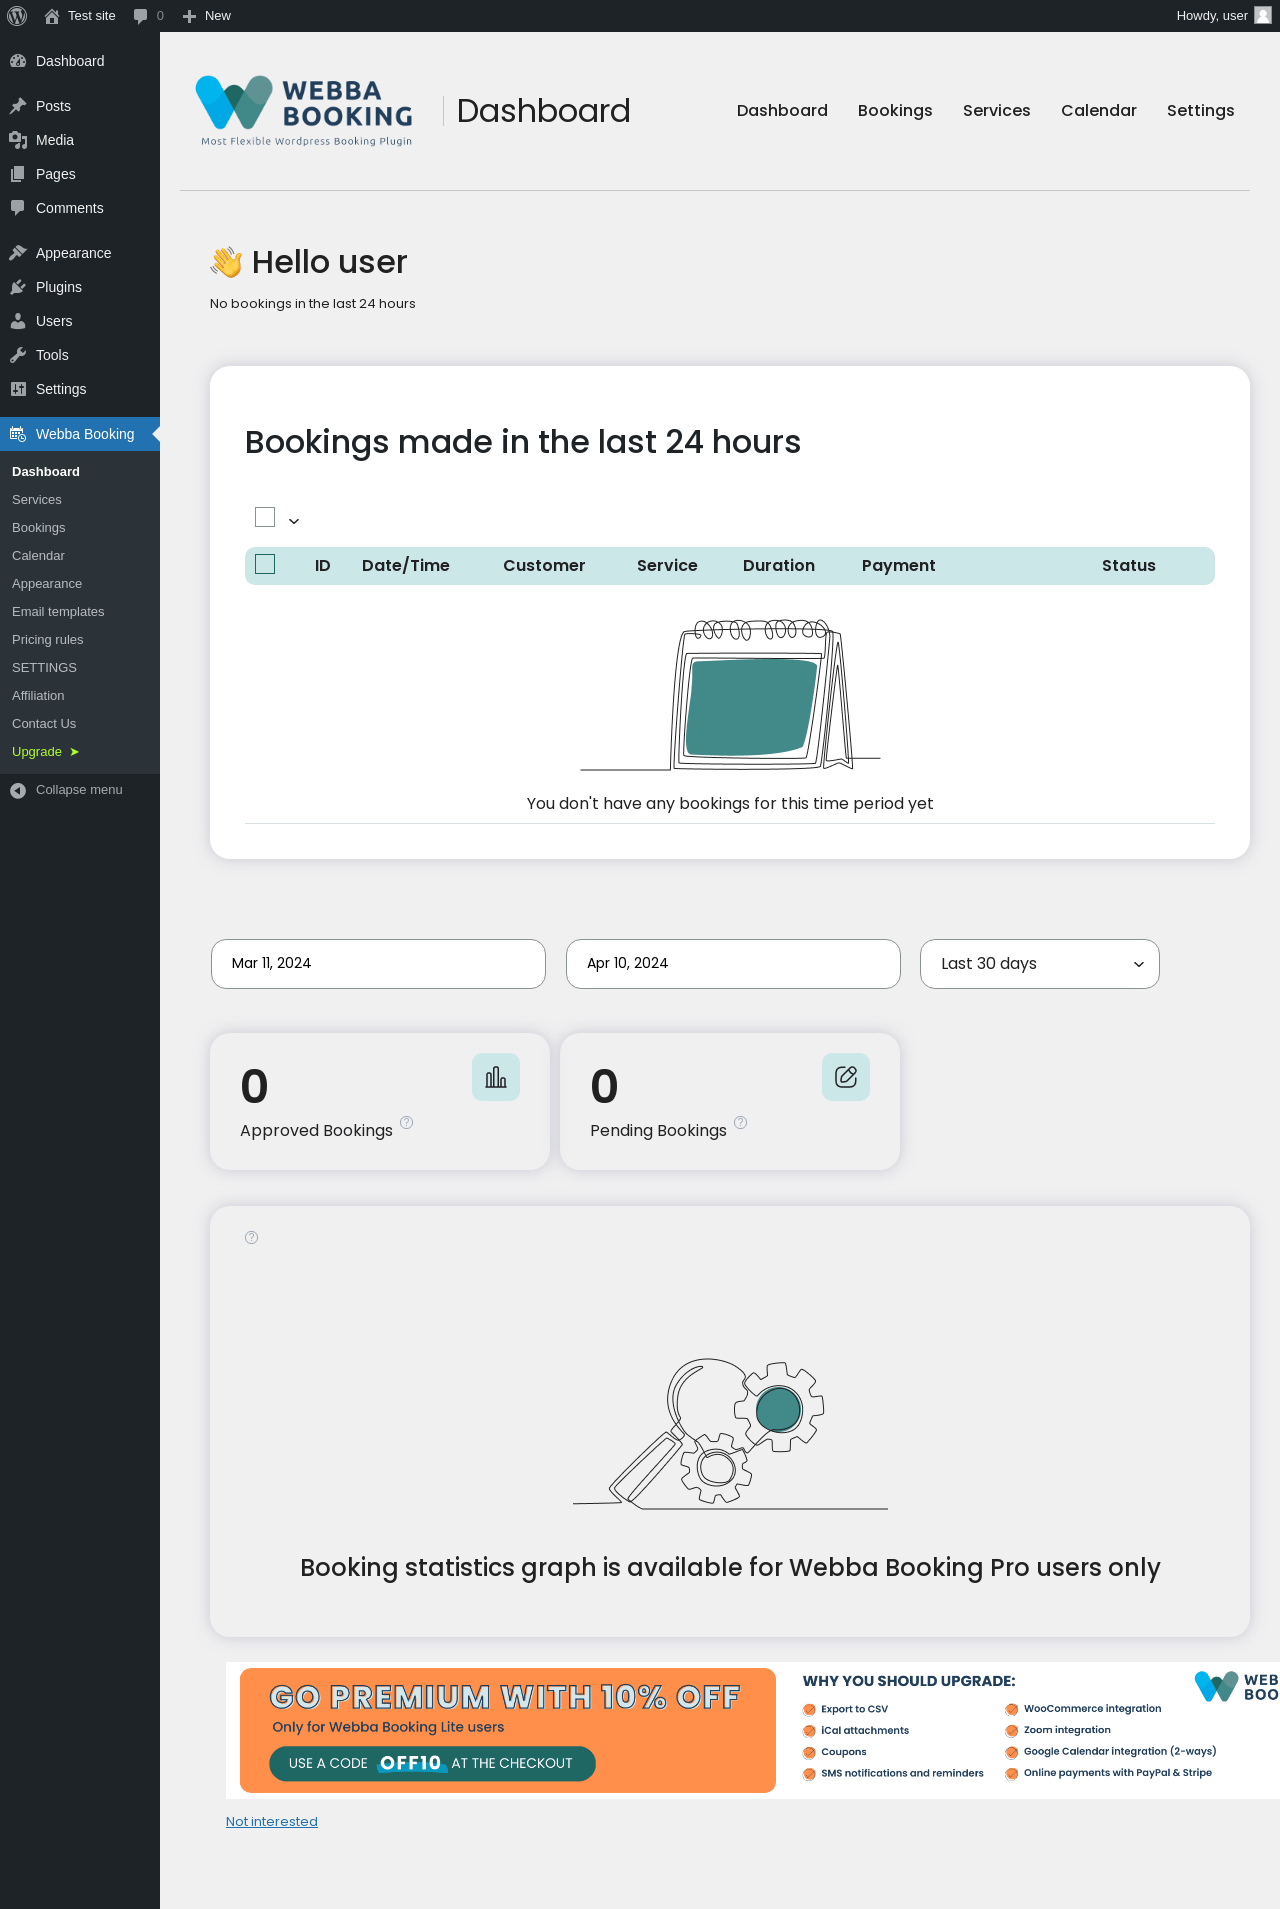Click the Service column header

pos(667,566)
